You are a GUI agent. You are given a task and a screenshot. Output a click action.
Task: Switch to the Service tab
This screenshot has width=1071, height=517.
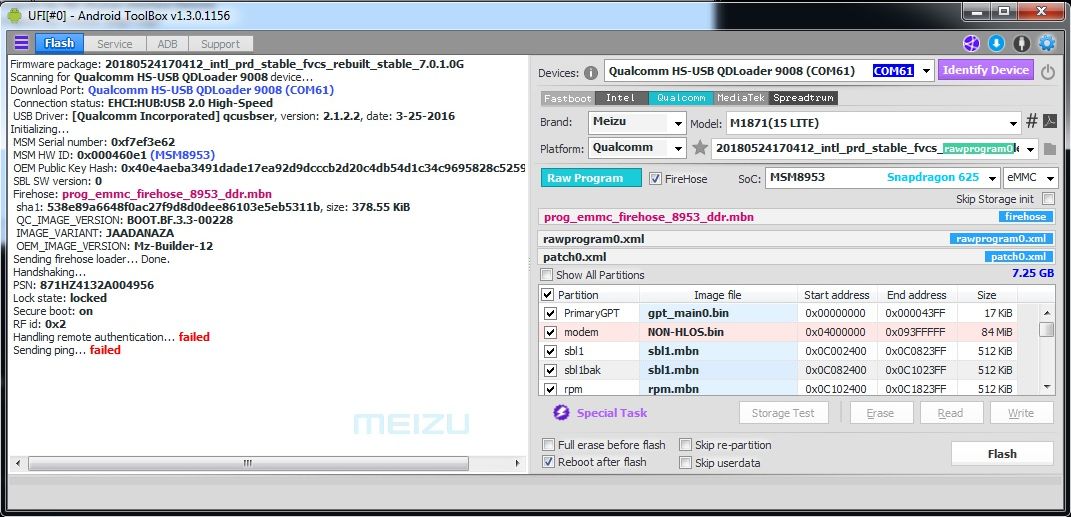(115, 44)
